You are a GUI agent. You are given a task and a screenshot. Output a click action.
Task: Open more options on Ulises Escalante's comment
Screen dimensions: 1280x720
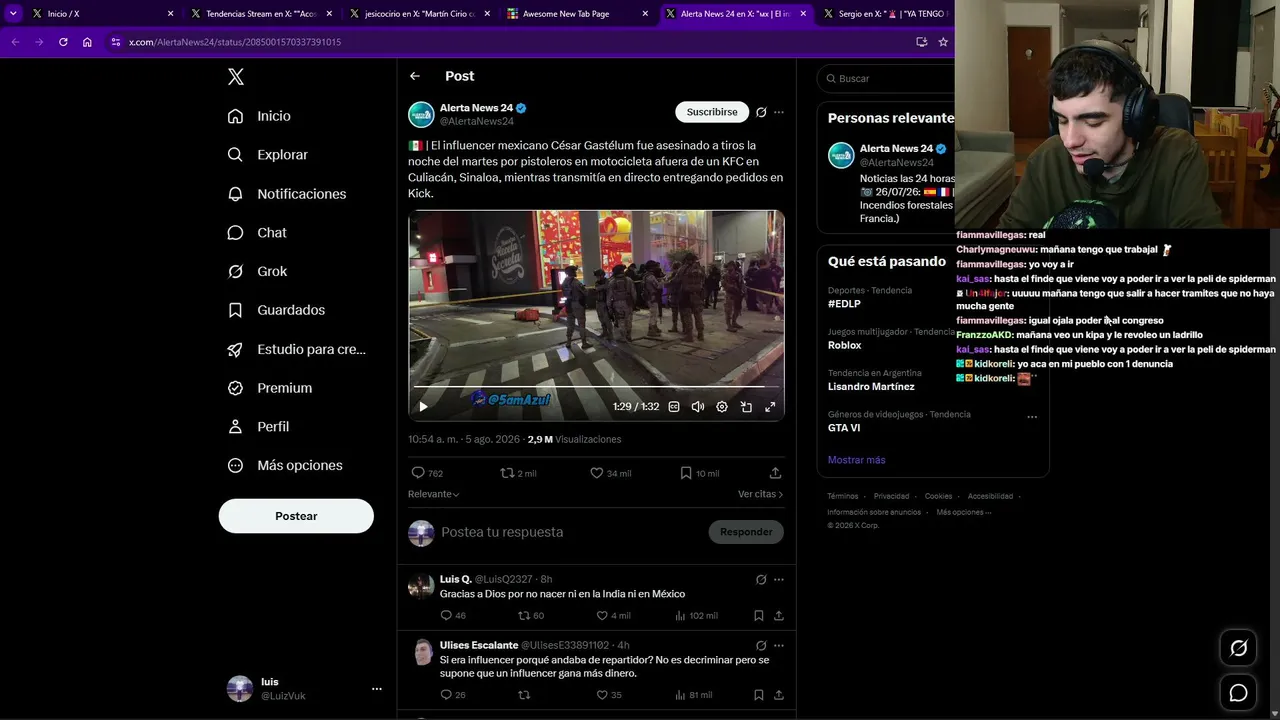779,645
